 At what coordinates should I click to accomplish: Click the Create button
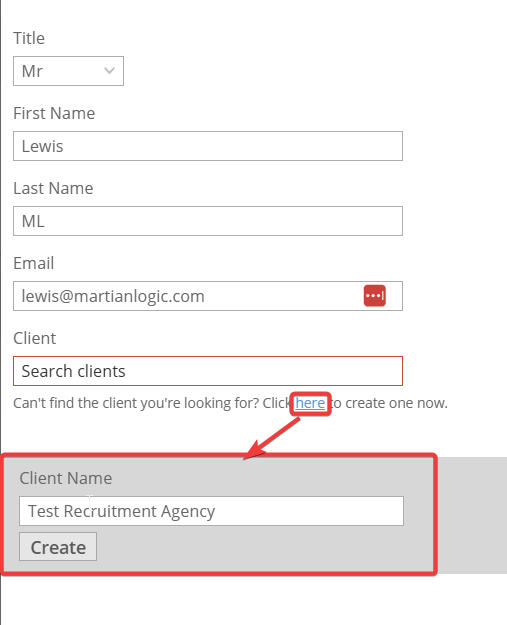tap(58, 547)
